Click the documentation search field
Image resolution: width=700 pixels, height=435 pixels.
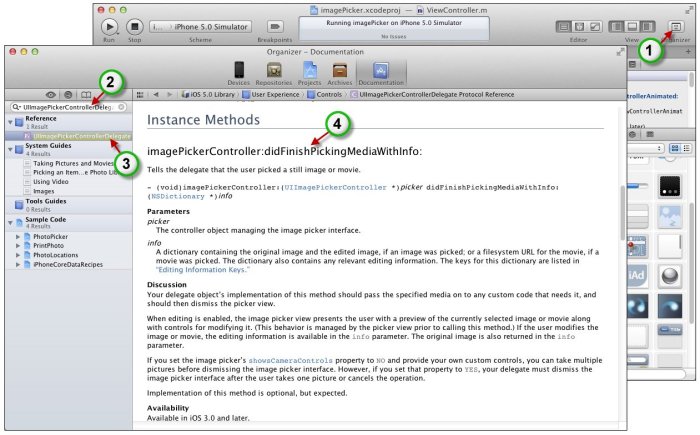(68, 107)
